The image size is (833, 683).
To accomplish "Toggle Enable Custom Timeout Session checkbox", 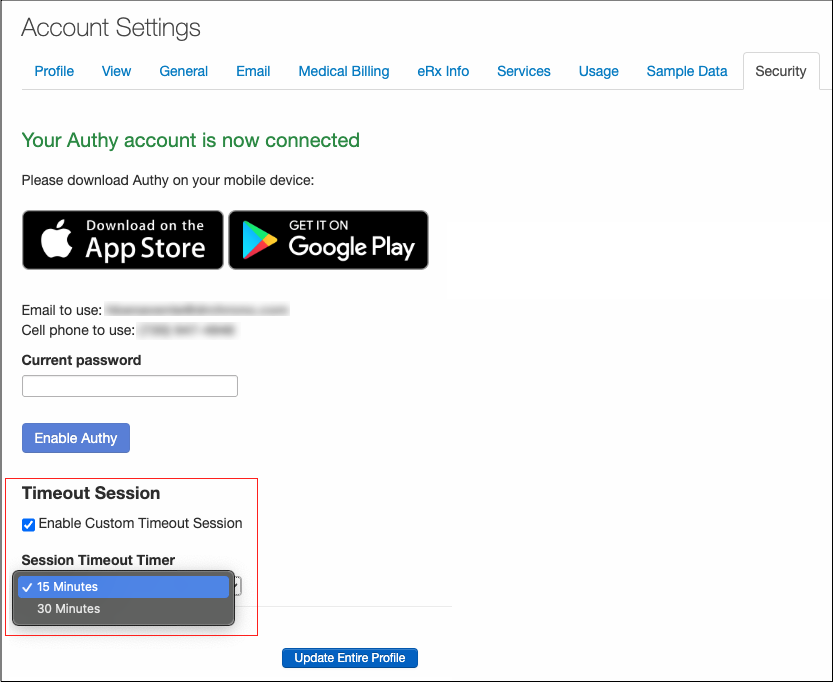I will click(29, 525).
